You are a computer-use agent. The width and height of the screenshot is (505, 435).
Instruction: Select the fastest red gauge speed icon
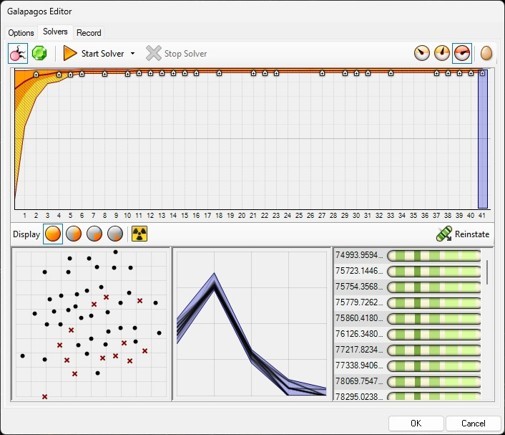coord(462,53)
